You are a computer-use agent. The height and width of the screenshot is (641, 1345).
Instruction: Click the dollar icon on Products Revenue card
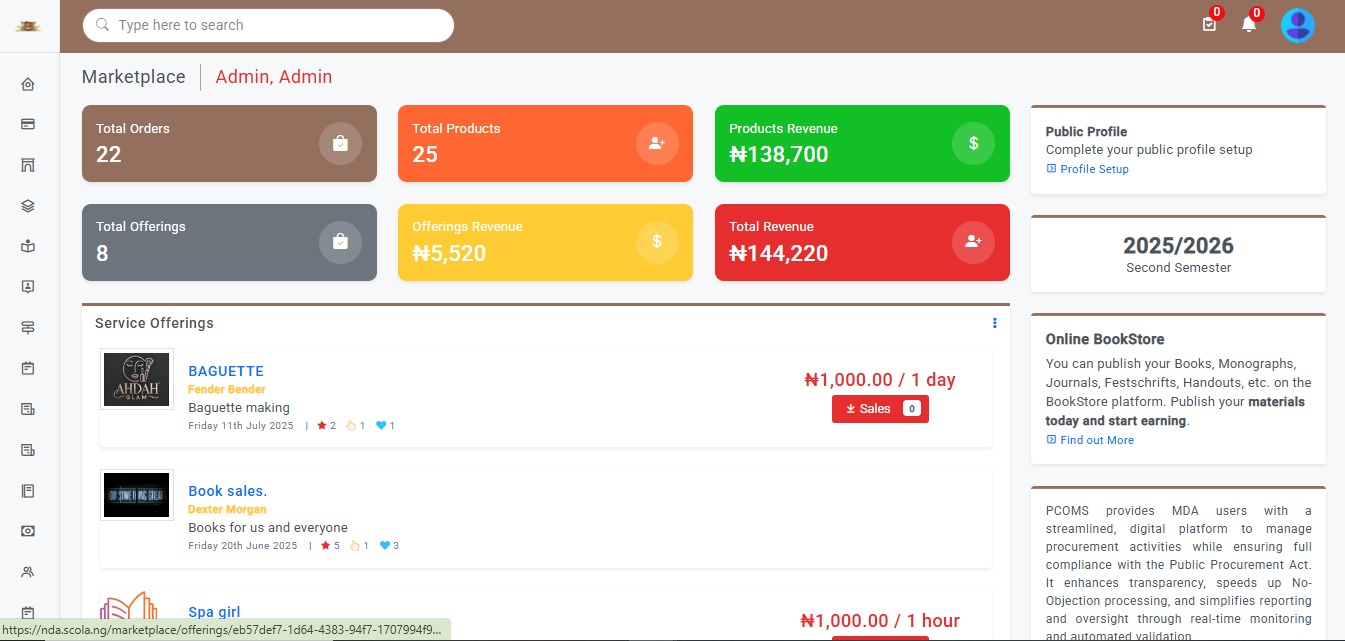973,143
